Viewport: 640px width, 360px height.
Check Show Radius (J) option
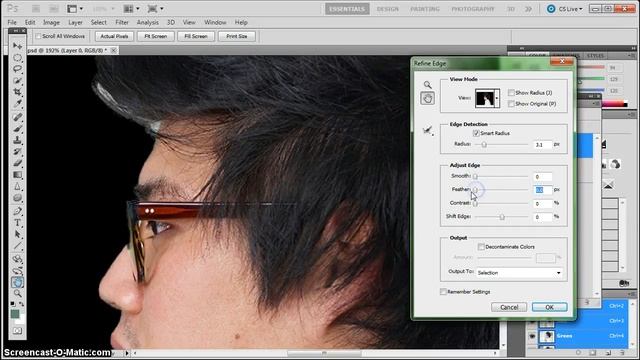tap(511, 93)
